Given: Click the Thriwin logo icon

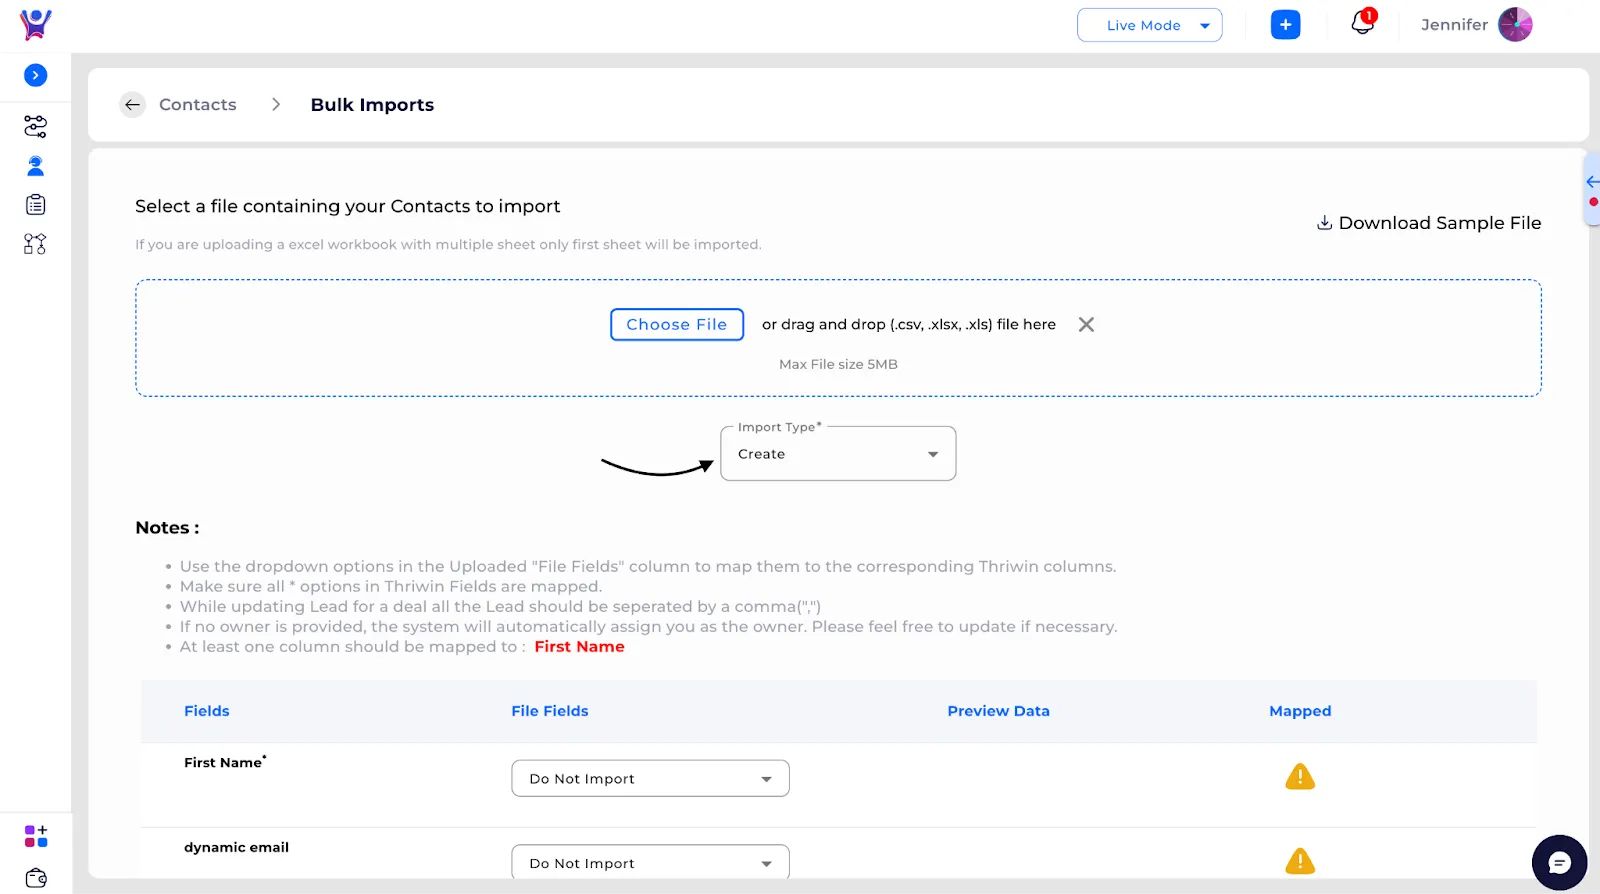Looking at the screenshot, I should coord(35,24).
